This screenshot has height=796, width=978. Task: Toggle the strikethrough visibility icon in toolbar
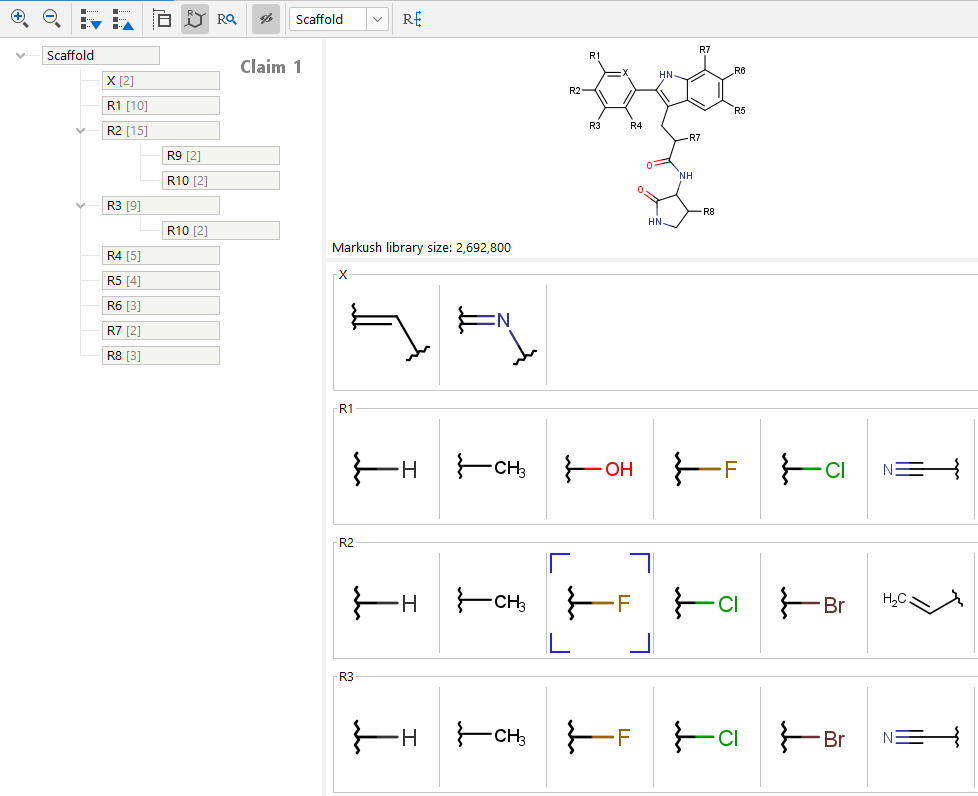click(265, 18)
